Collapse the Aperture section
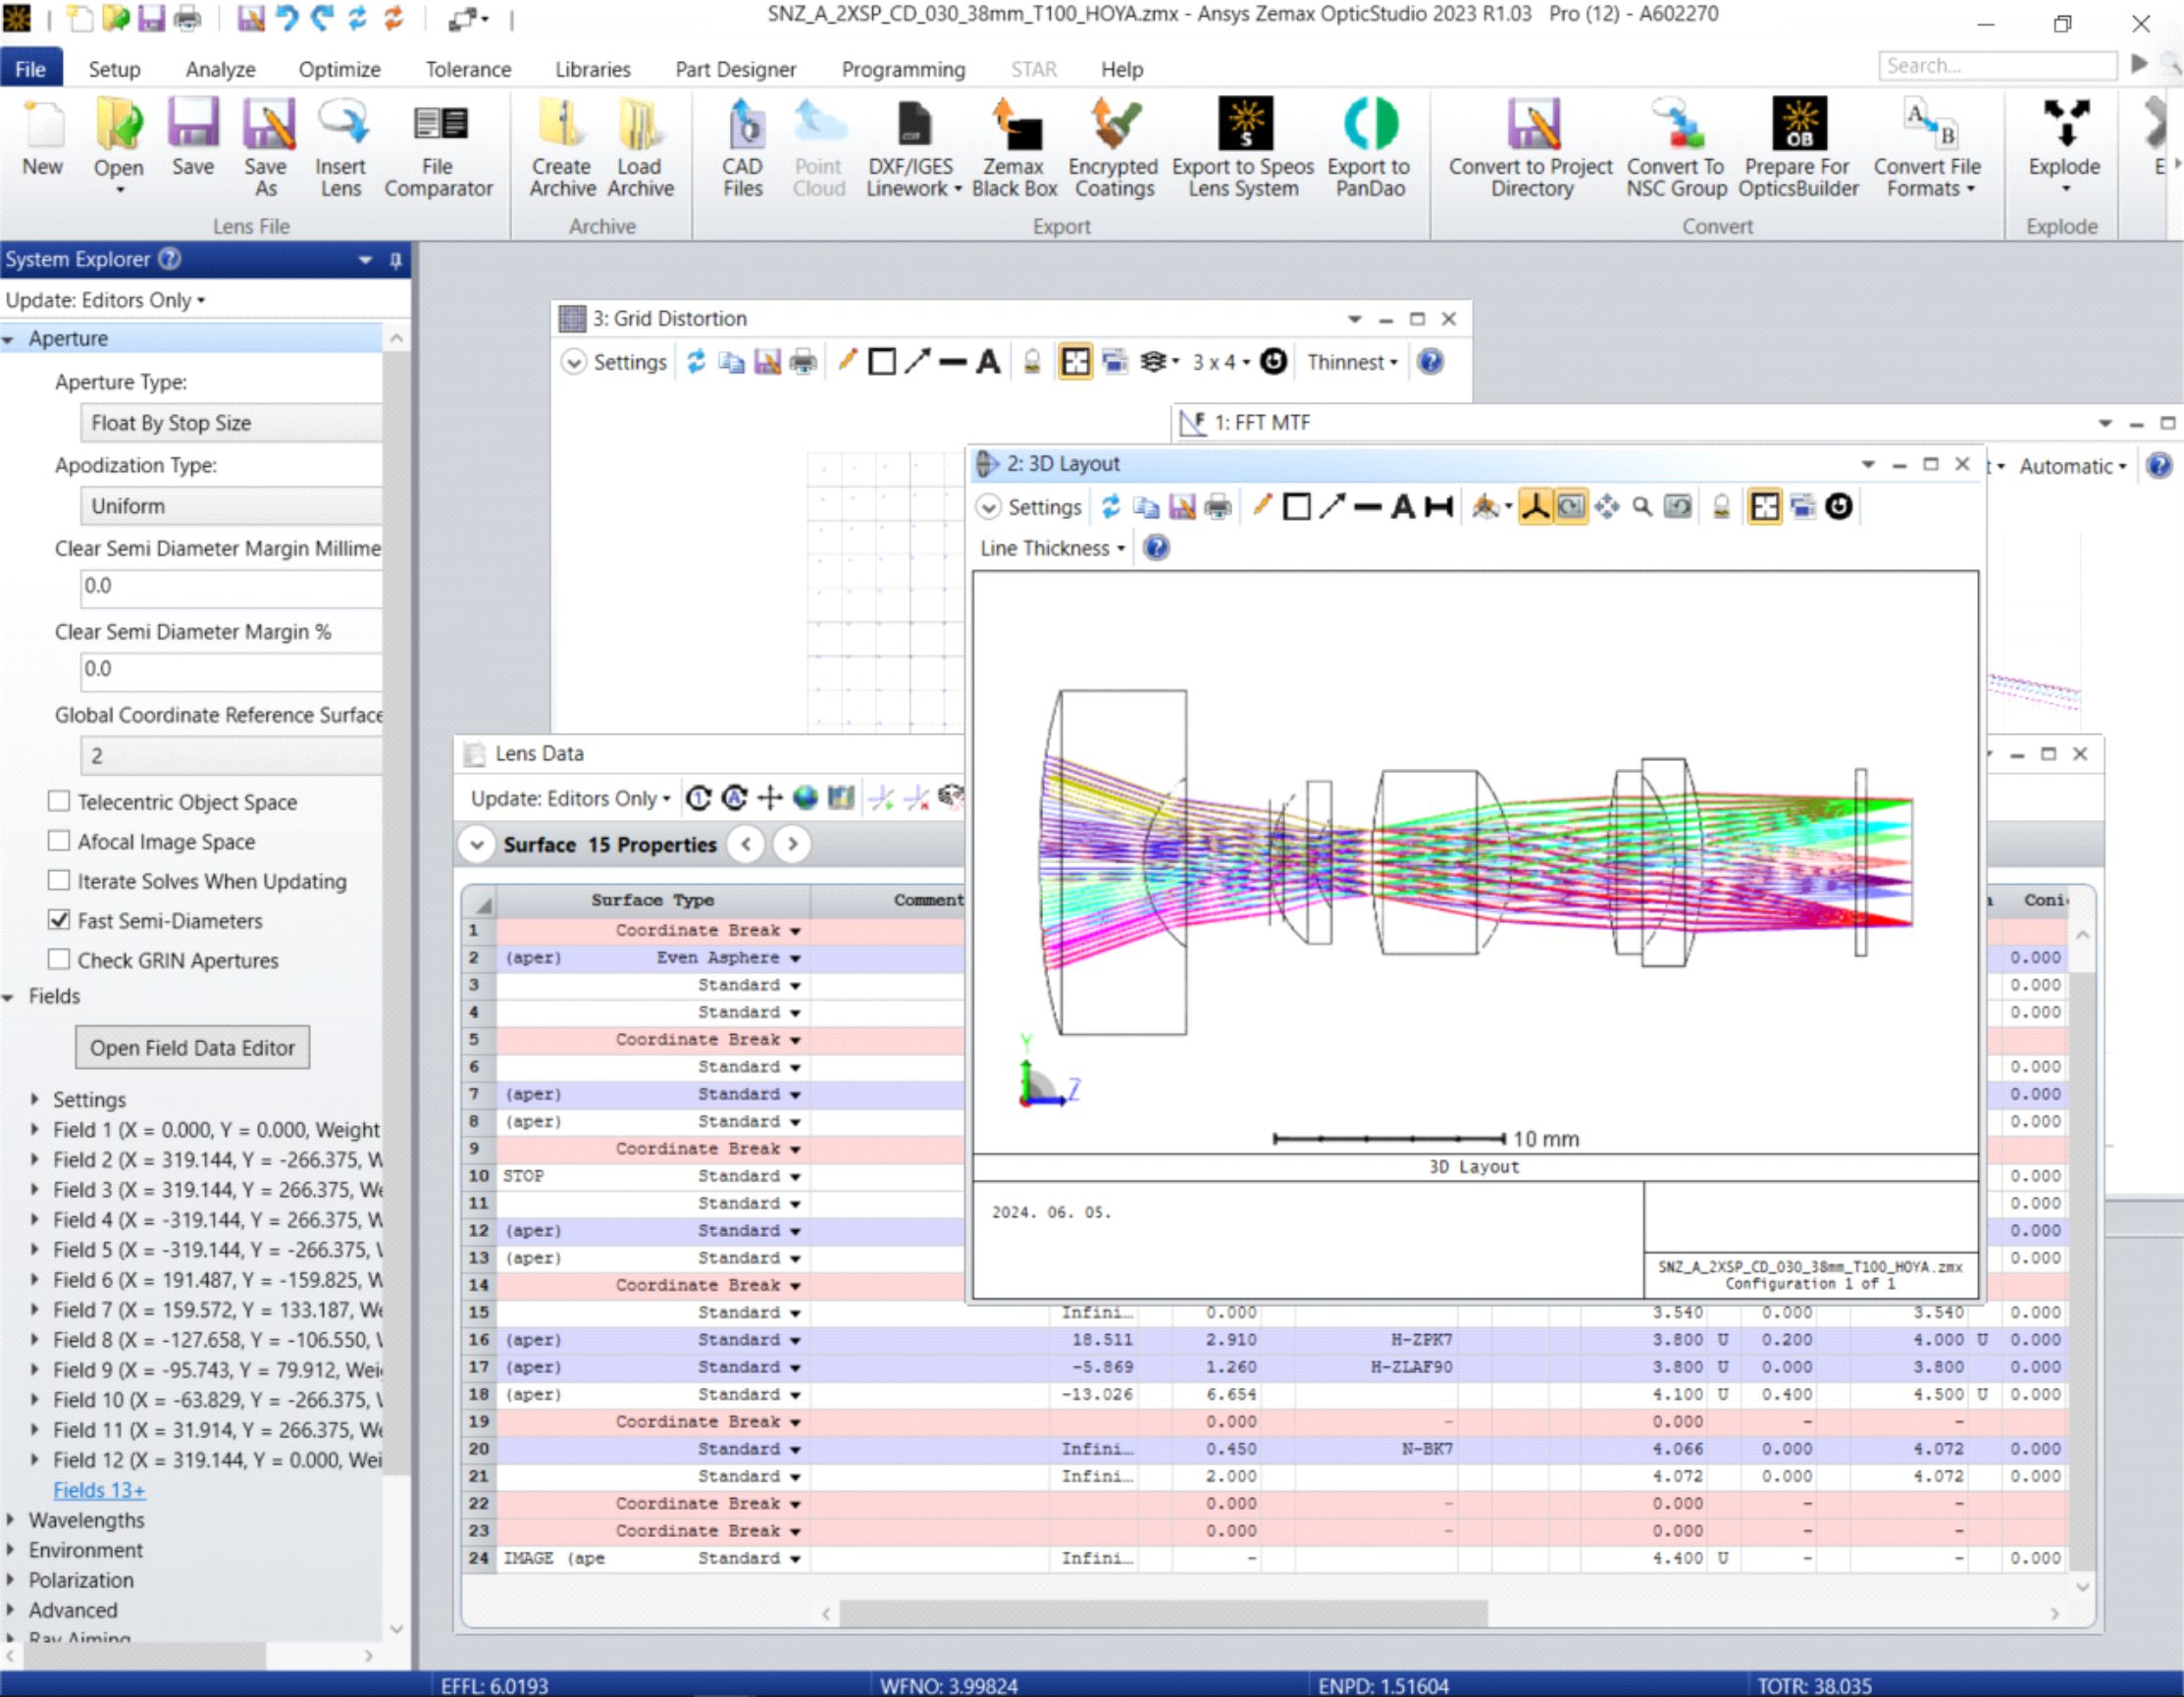Viewport: 2184px width, 1697px height. tap(9, 340)
